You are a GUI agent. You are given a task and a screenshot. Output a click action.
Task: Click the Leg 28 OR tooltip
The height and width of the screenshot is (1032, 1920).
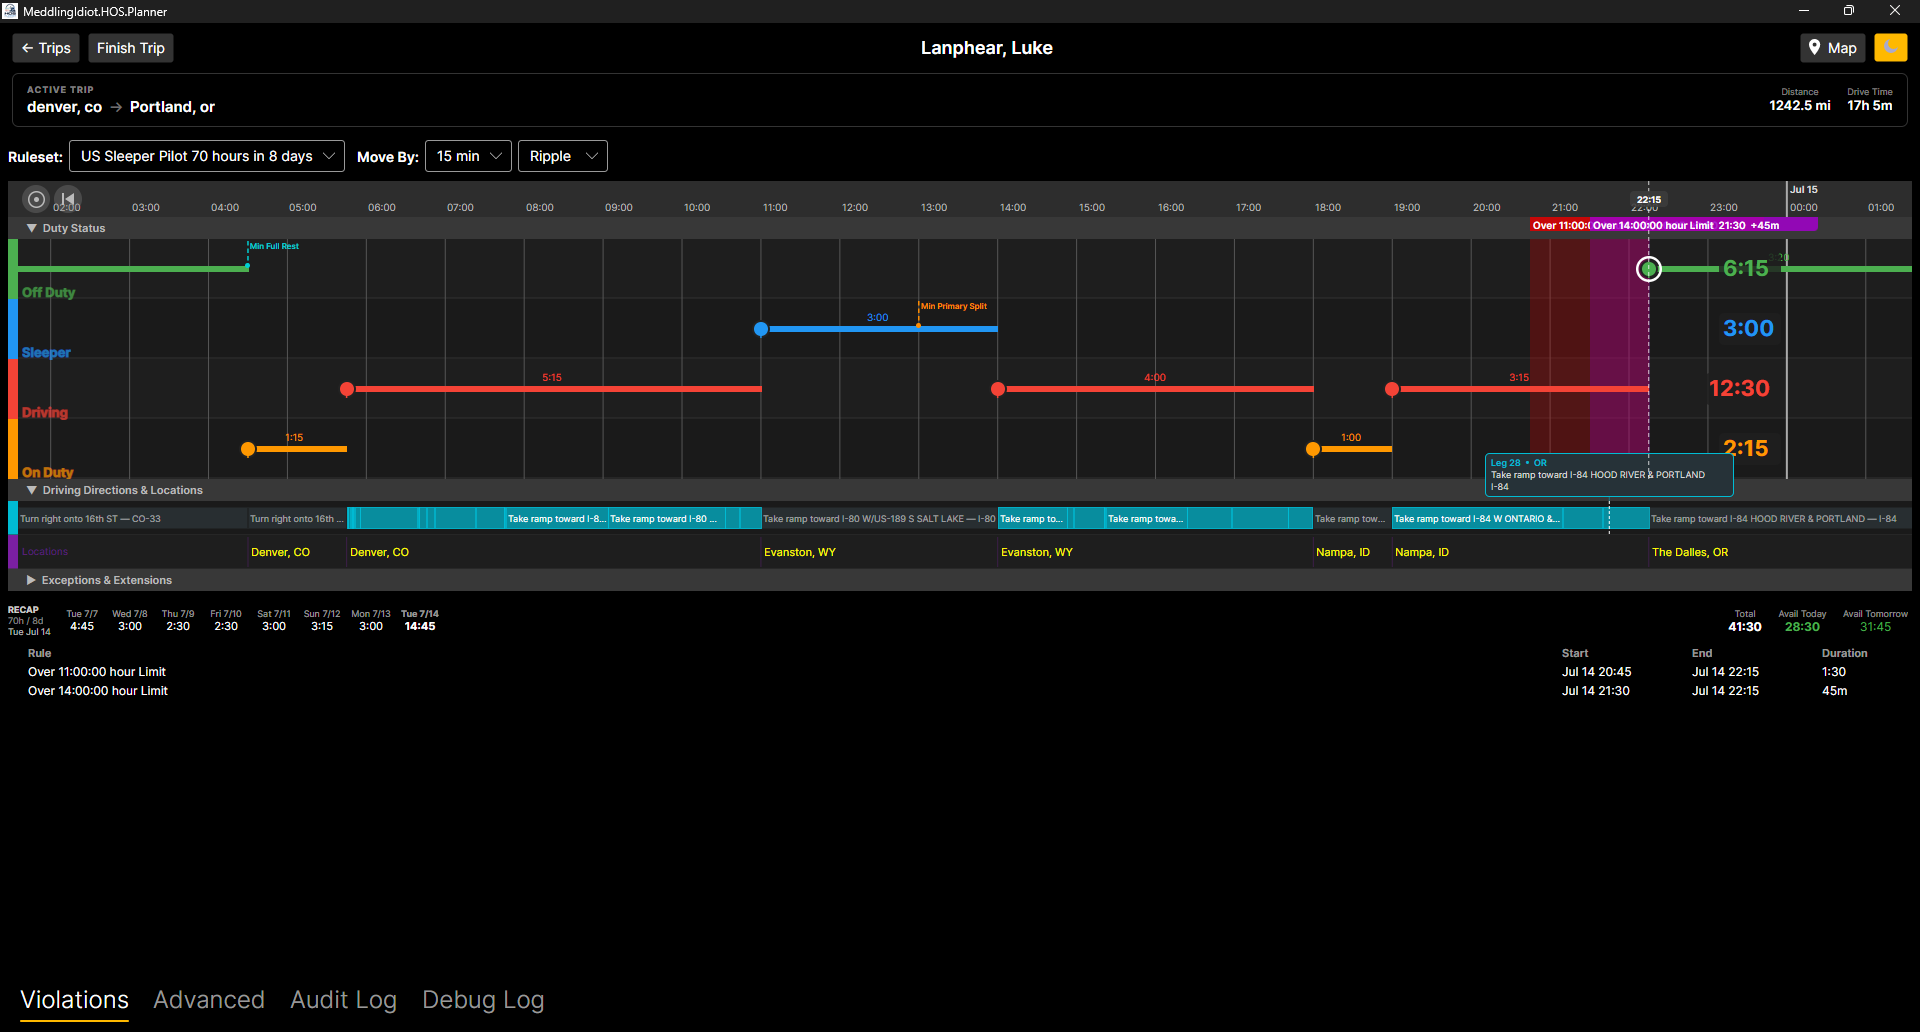(1609, 475)
